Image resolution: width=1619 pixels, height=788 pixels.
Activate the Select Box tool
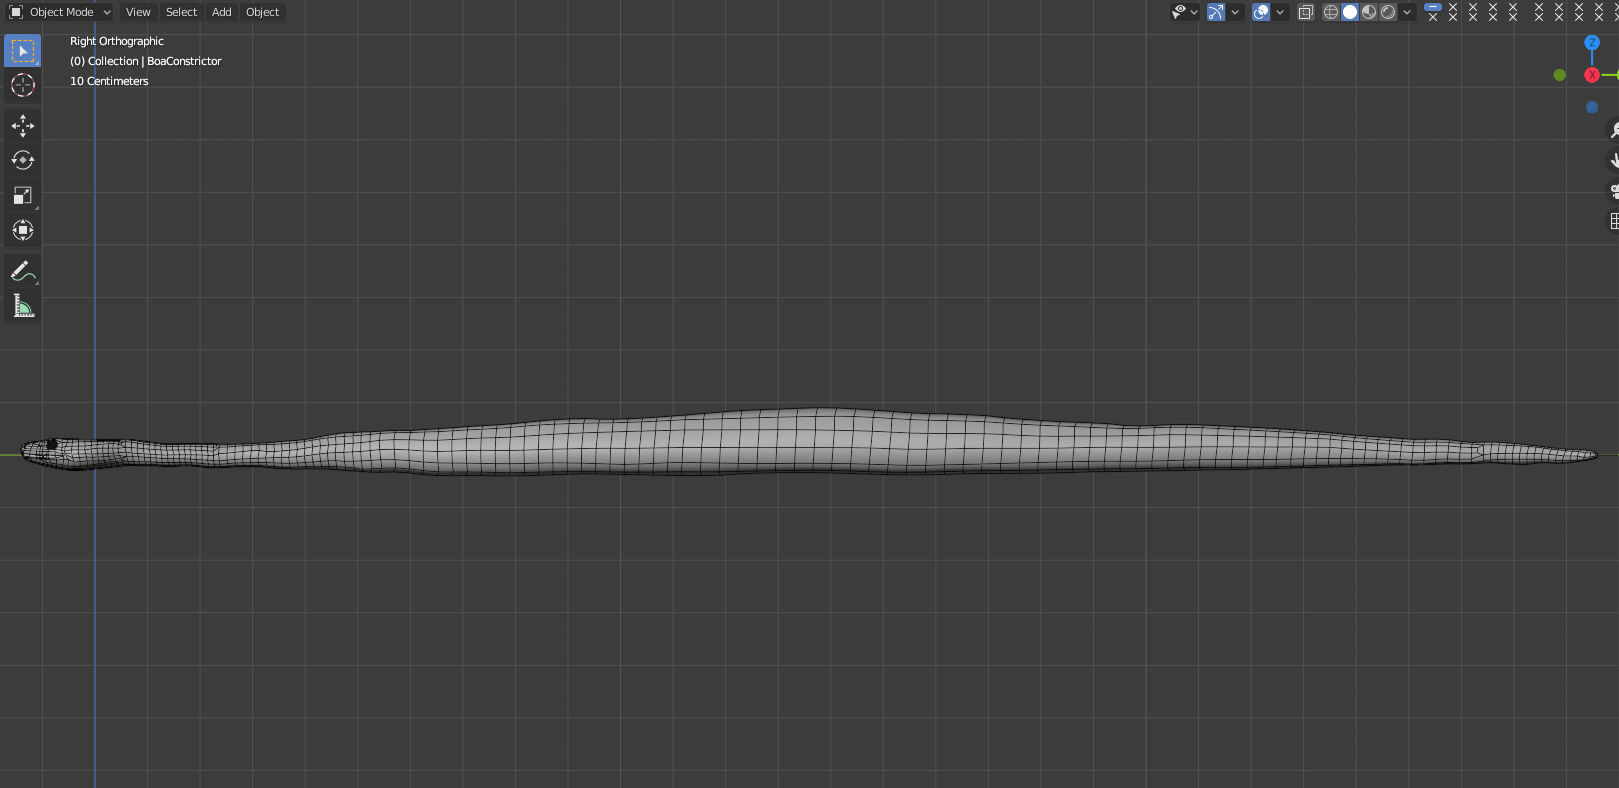(x=22, y=50)
